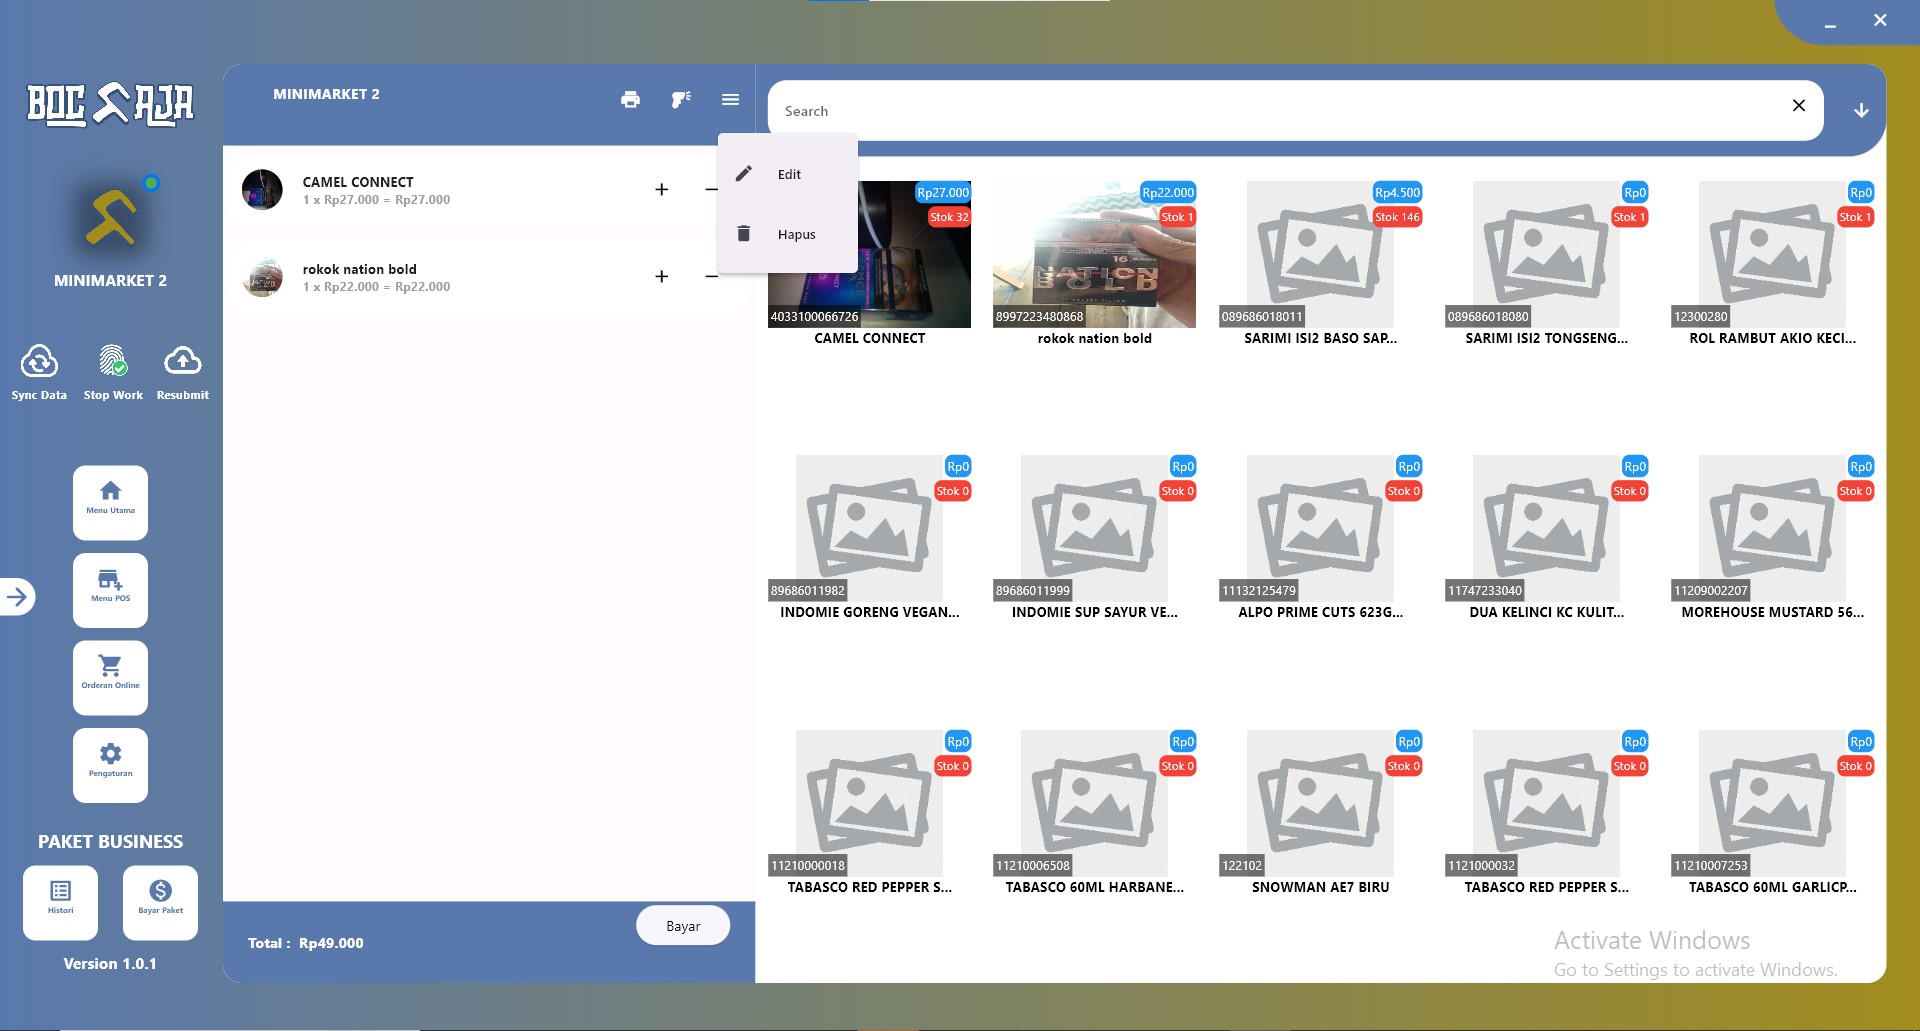Open Menu POS tile
Screen dimensions: 1920x1031
coord(110,590)
